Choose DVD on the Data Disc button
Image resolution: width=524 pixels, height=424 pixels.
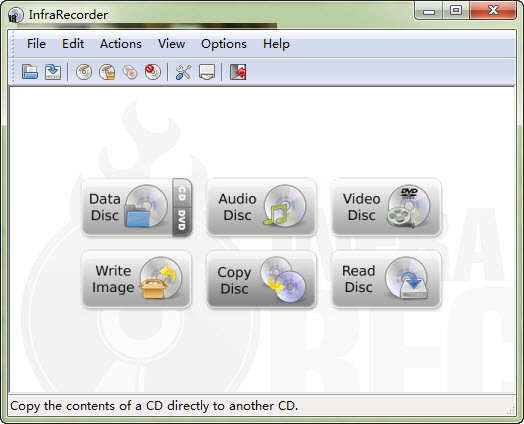[182, 222]
